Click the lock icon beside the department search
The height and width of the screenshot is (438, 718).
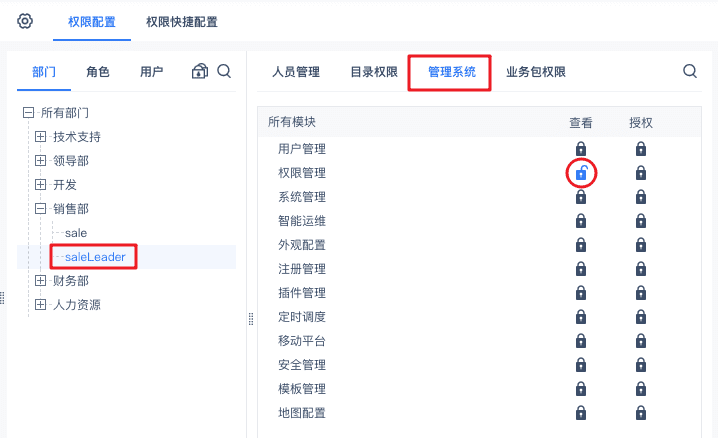(200, 71)
